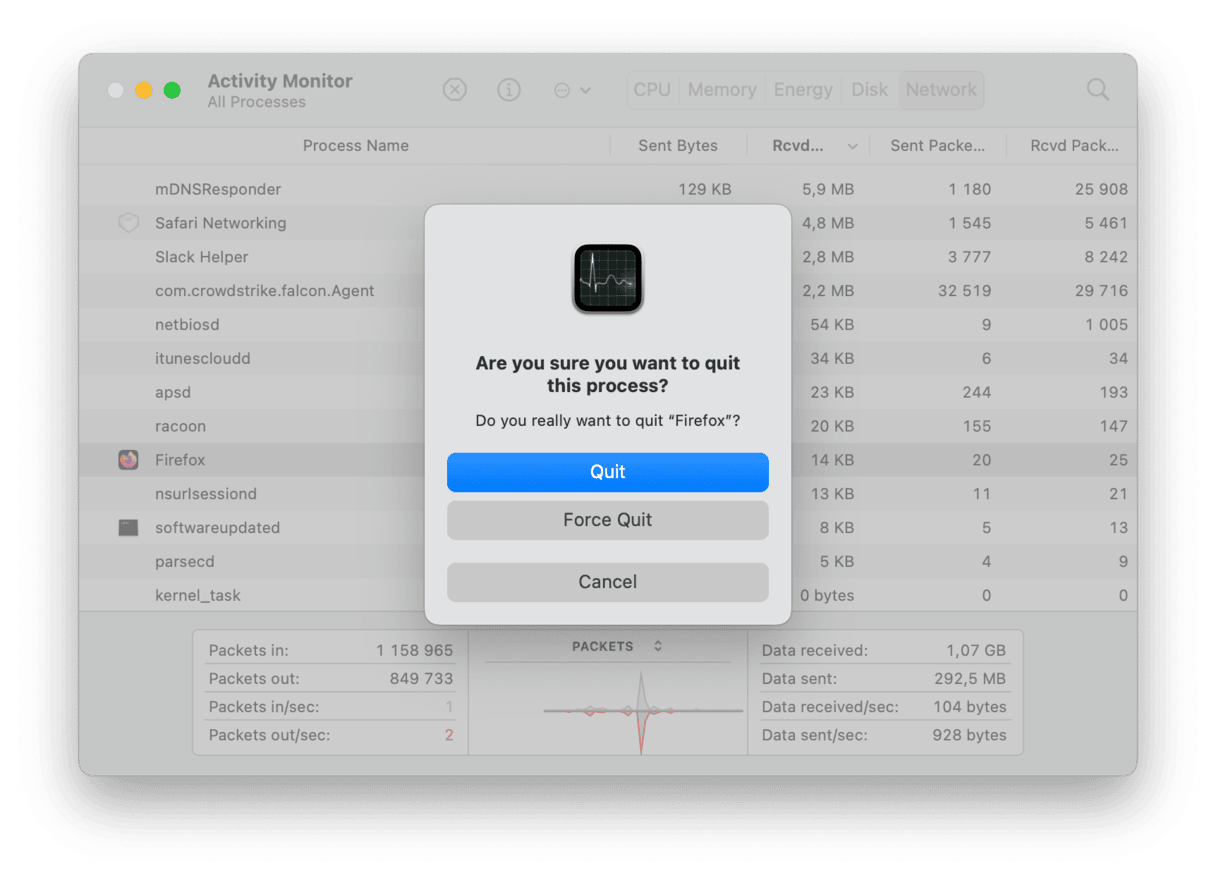Image resolution: width=1216 pixels, height=880 pixels.
Task: Click the minus icon in the toolbar
Action: pyautogui.click(x=561, y=89)
